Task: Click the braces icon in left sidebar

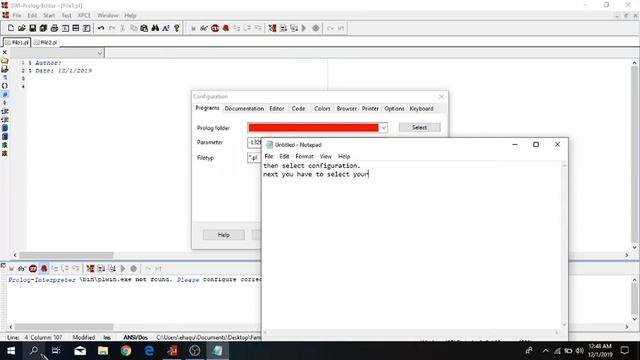Action: click(4, 86)
